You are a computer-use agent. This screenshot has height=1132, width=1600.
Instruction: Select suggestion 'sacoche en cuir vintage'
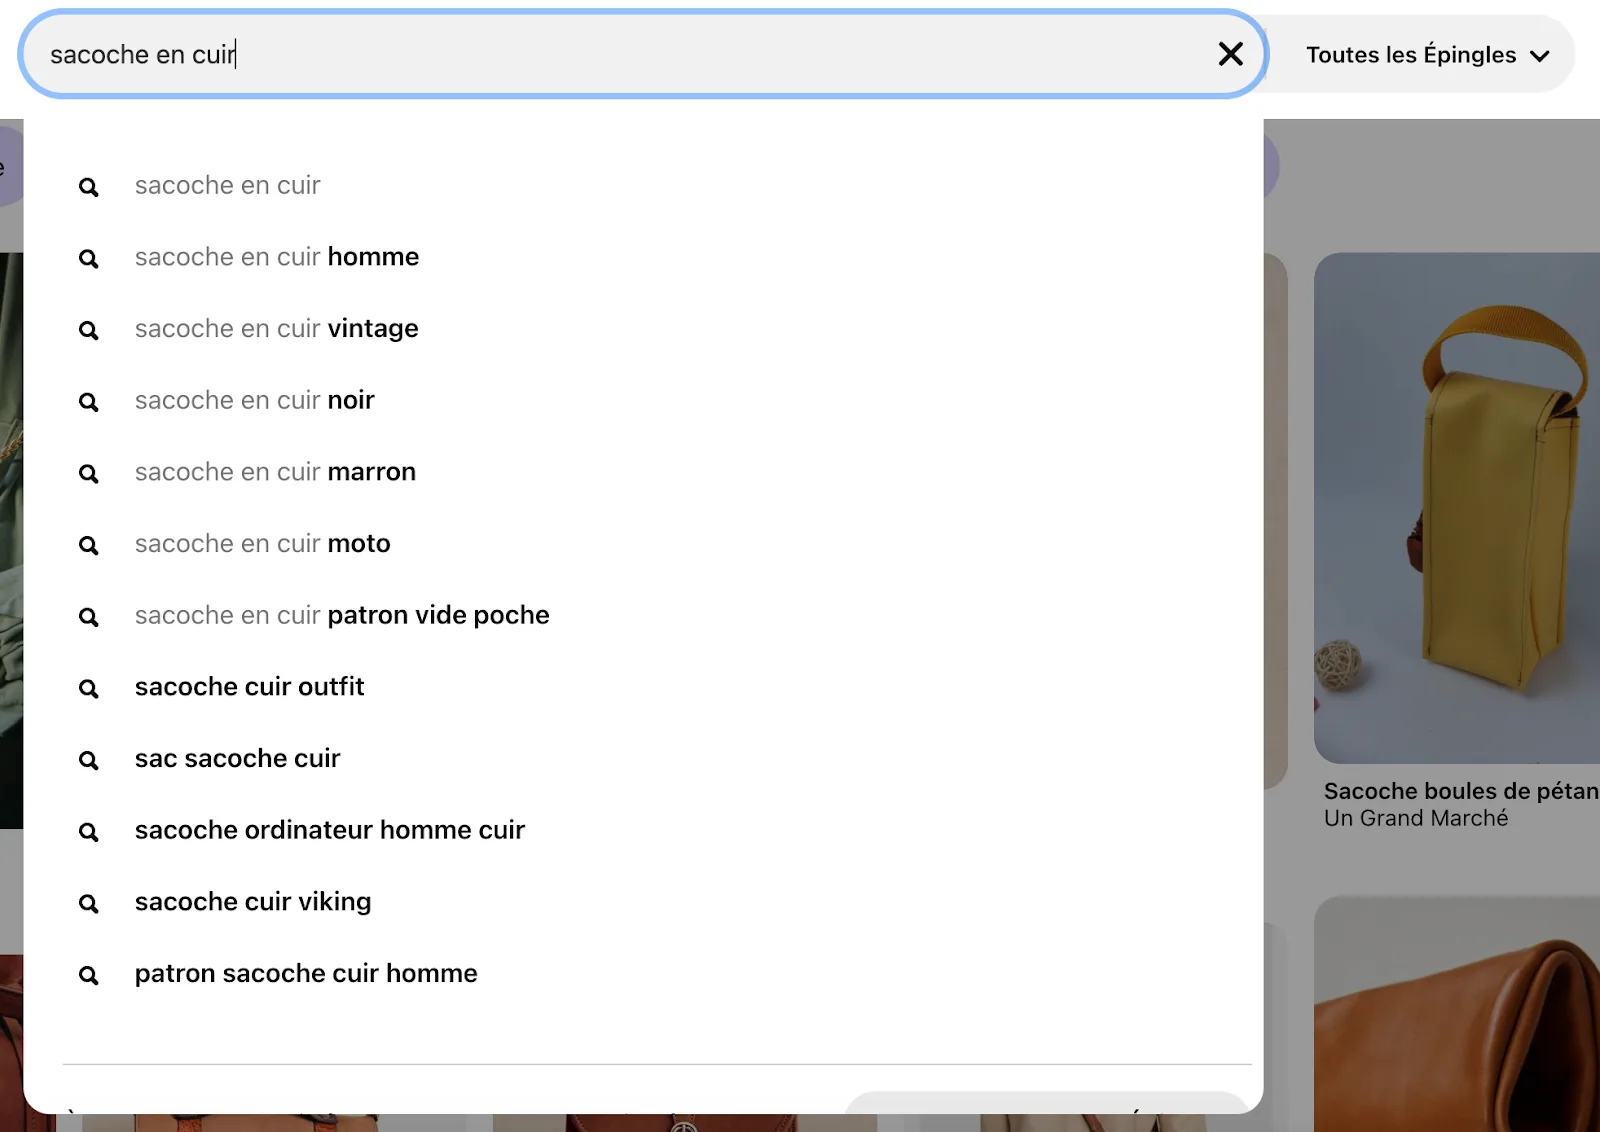pyautogui.click(x=277, y=329)
